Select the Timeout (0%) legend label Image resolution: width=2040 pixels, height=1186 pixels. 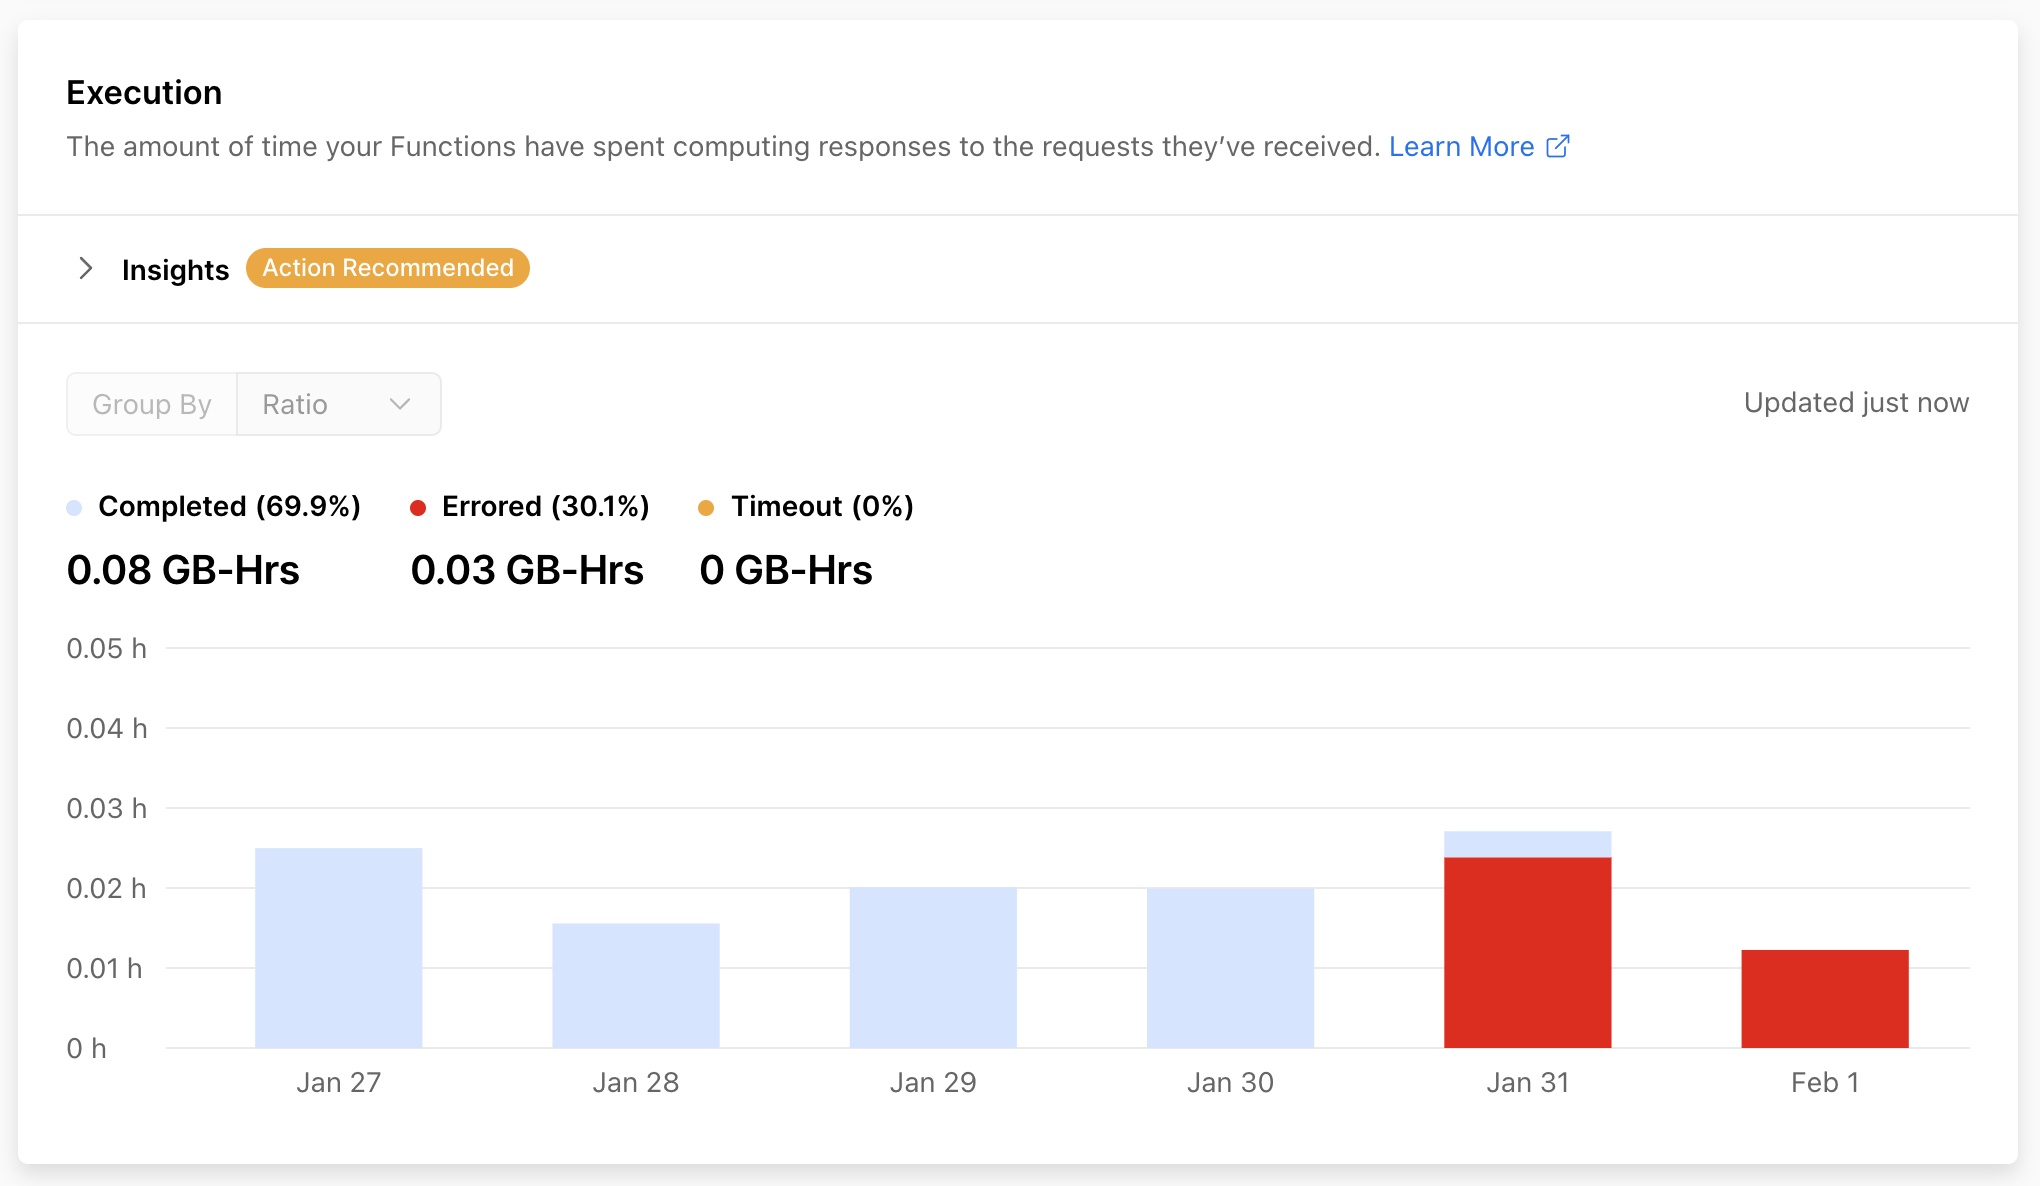pos(822,506)
